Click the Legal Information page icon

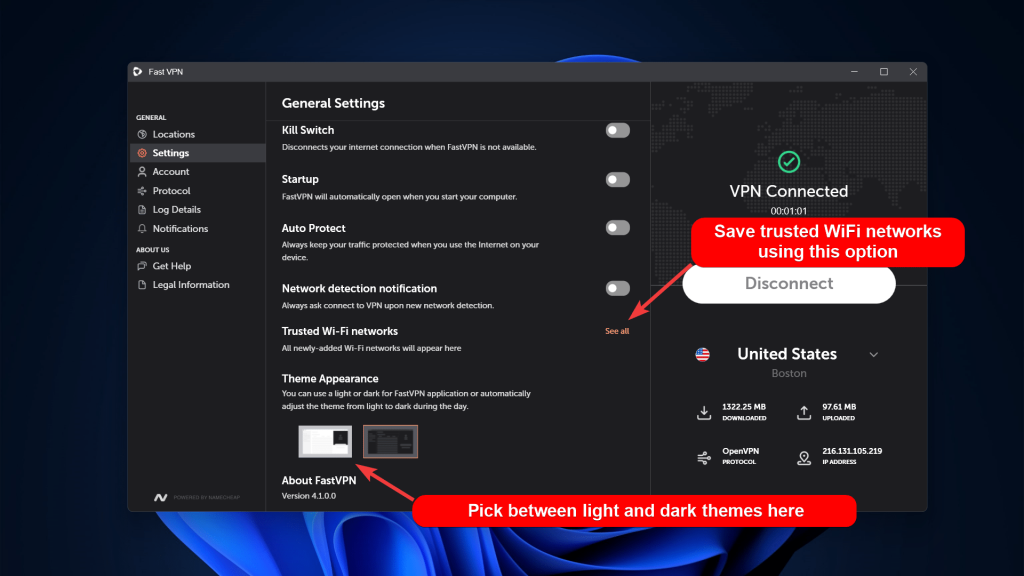coord(142,285)
